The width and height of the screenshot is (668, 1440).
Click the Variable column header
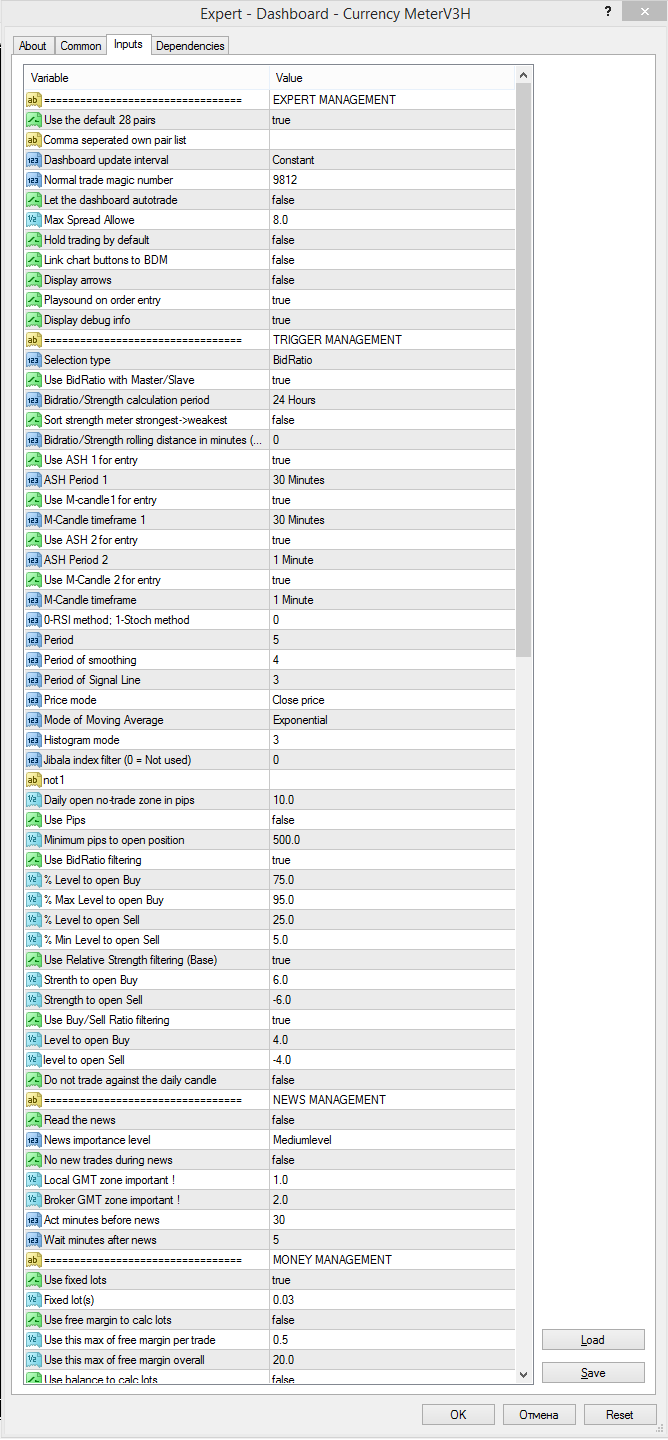[x=147, y=78]
